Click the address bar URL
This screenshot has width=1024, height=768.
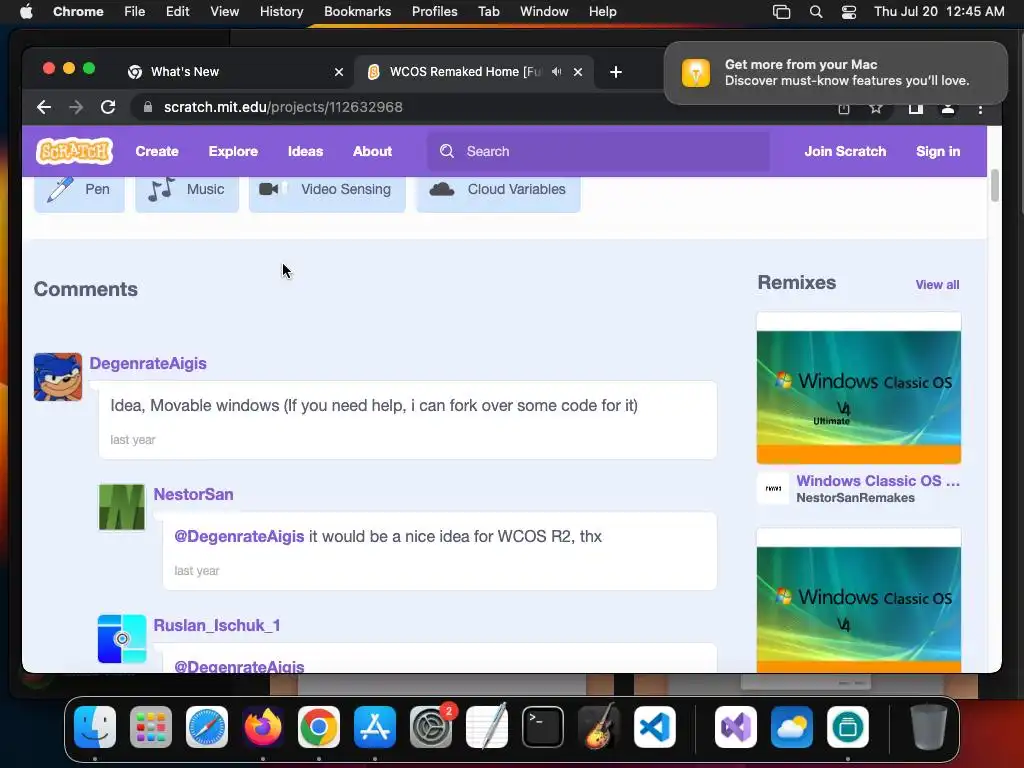[x=283, y=107]
